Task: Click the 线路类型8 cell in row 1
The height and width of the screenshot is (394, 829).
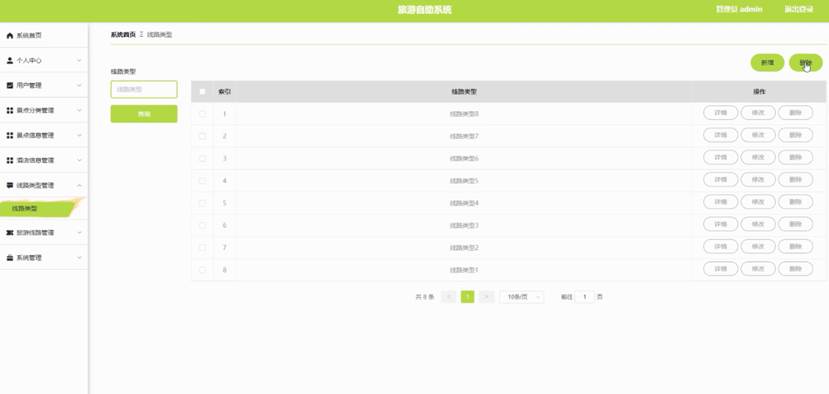Action: 464,114
